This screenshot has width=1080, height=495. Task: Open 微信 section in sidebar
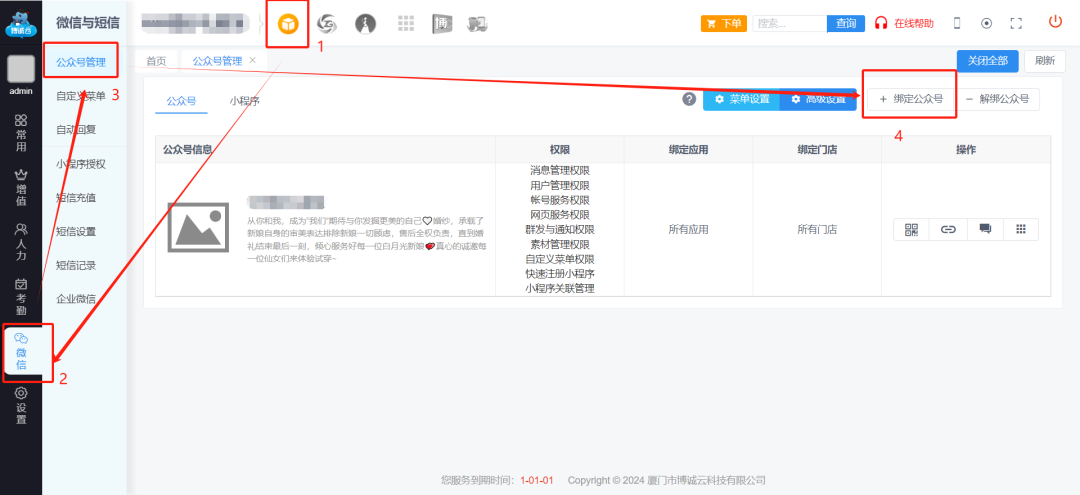(21, 352)
